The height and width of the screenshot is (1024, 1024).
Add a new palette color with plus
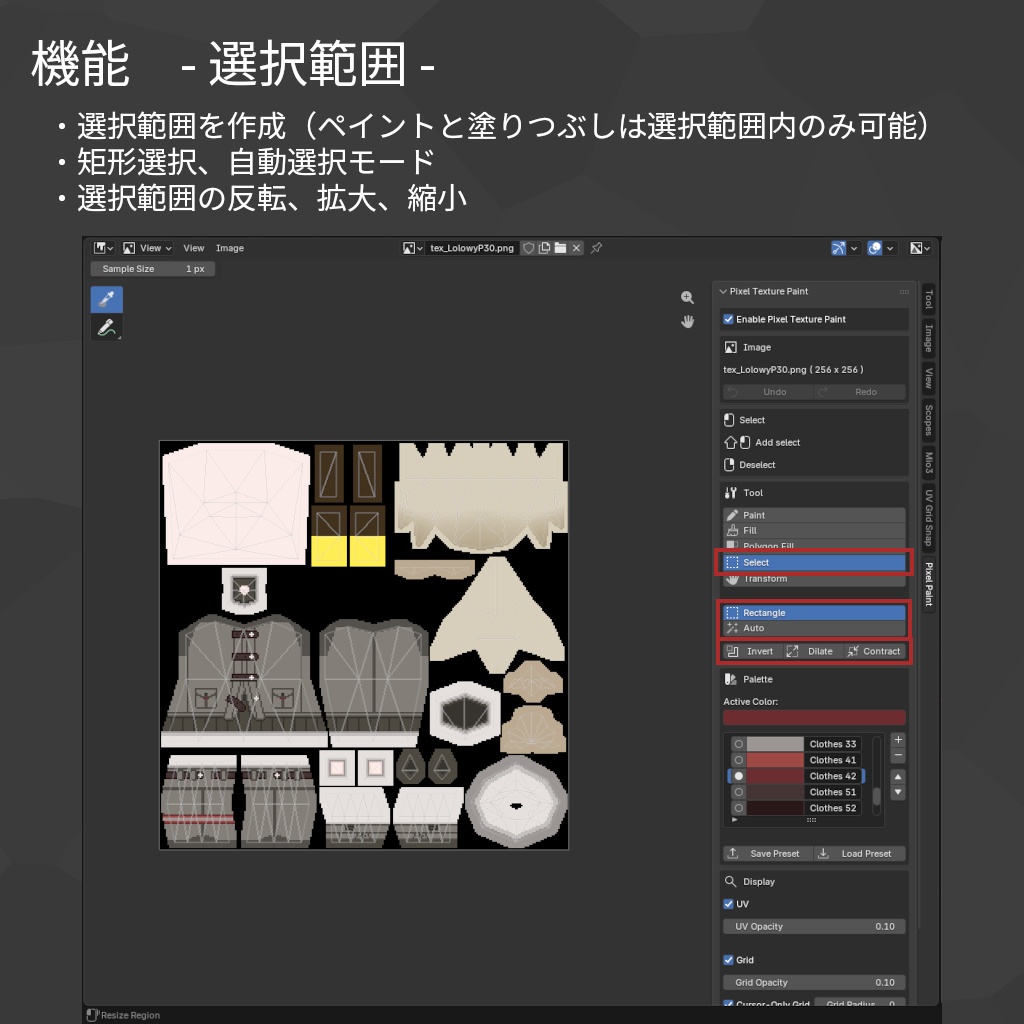coord(898,740)
